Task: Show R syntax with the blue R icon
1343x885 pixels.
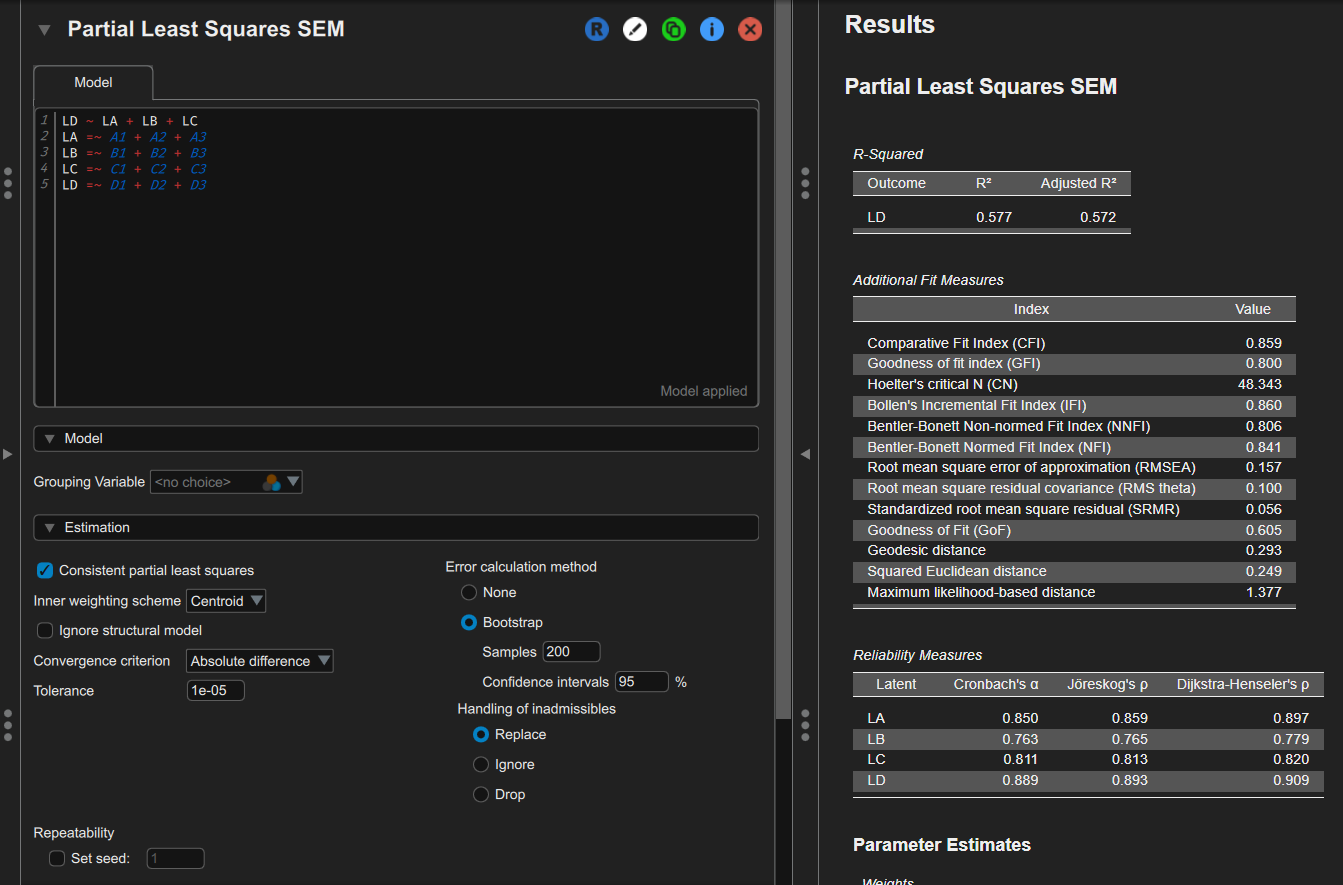Action: click(596, 29)
